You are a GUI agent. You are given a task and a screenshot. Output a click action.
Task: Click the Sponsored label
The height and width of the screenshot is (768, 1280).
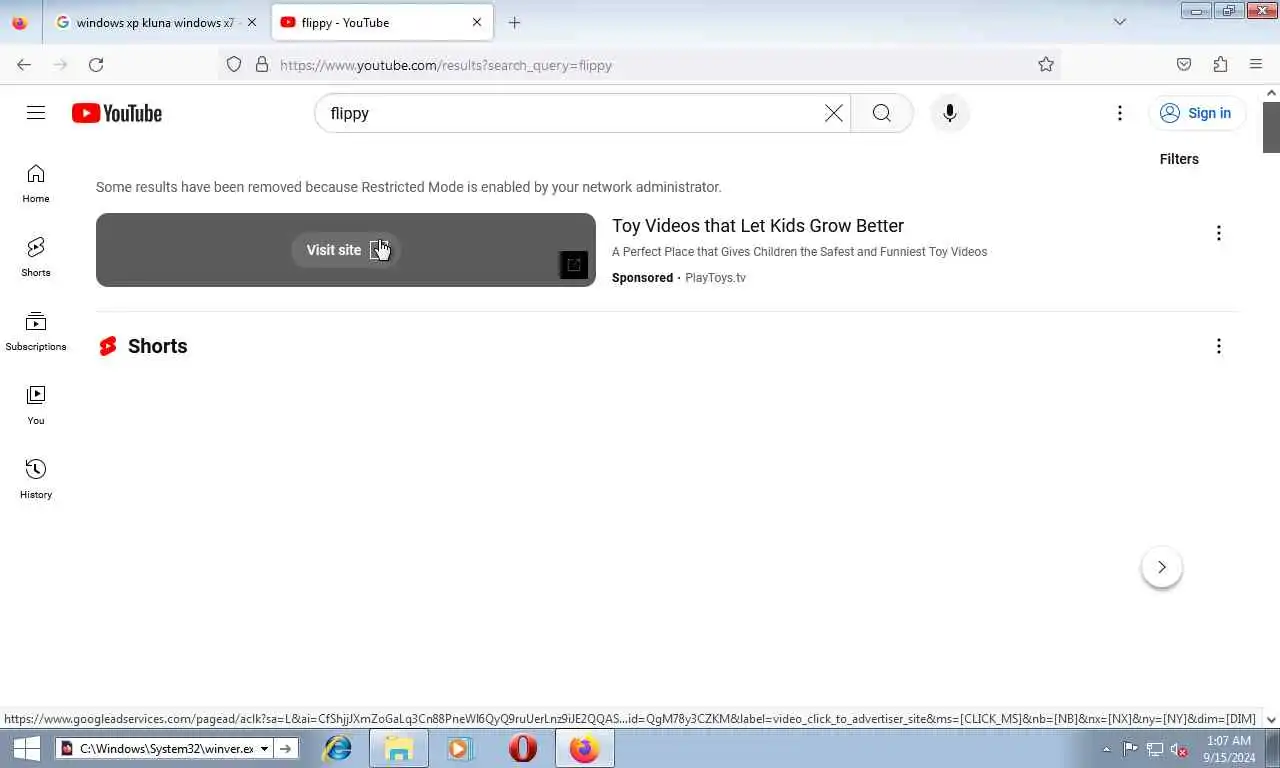tap(642, 278)
